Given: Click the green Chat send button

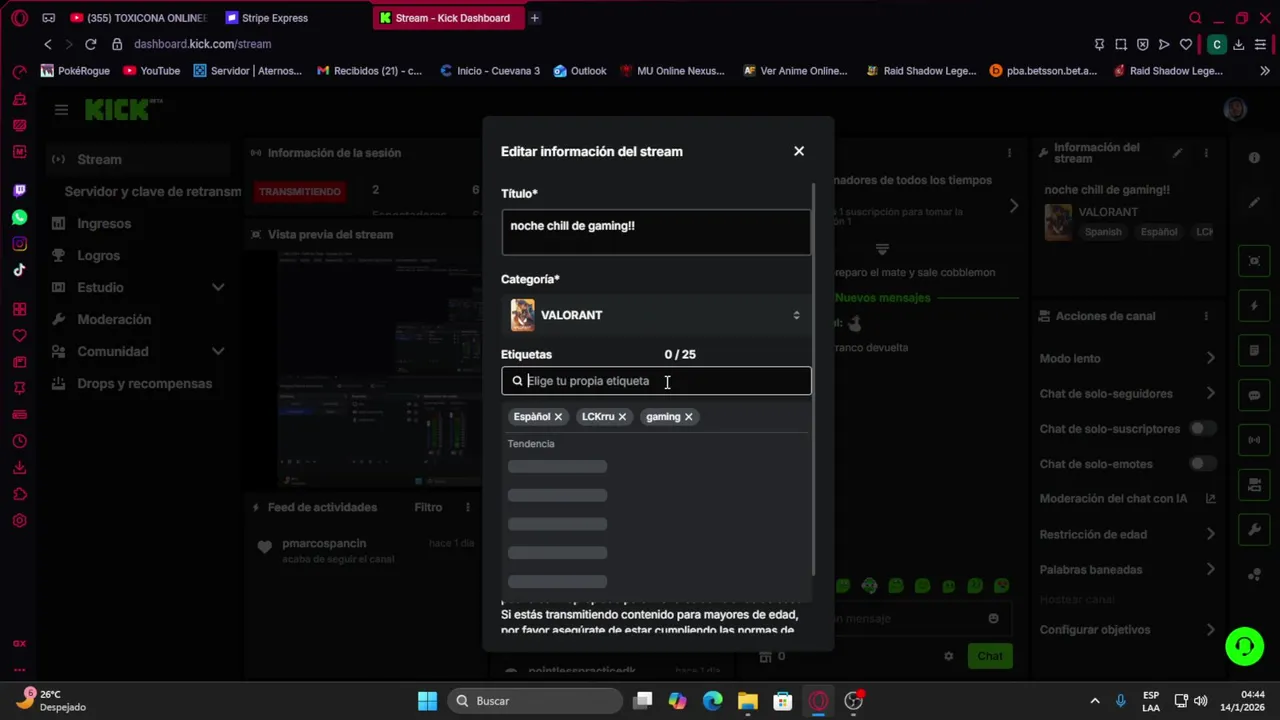Looking at the screenshot, I should [x=990, y=656].
